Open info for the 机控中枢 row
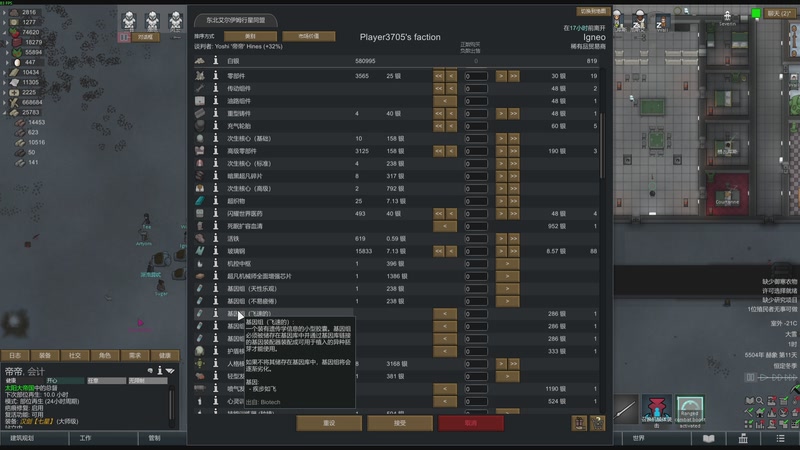The height and width of the screenshot is (450, 800). pos(215,264)
